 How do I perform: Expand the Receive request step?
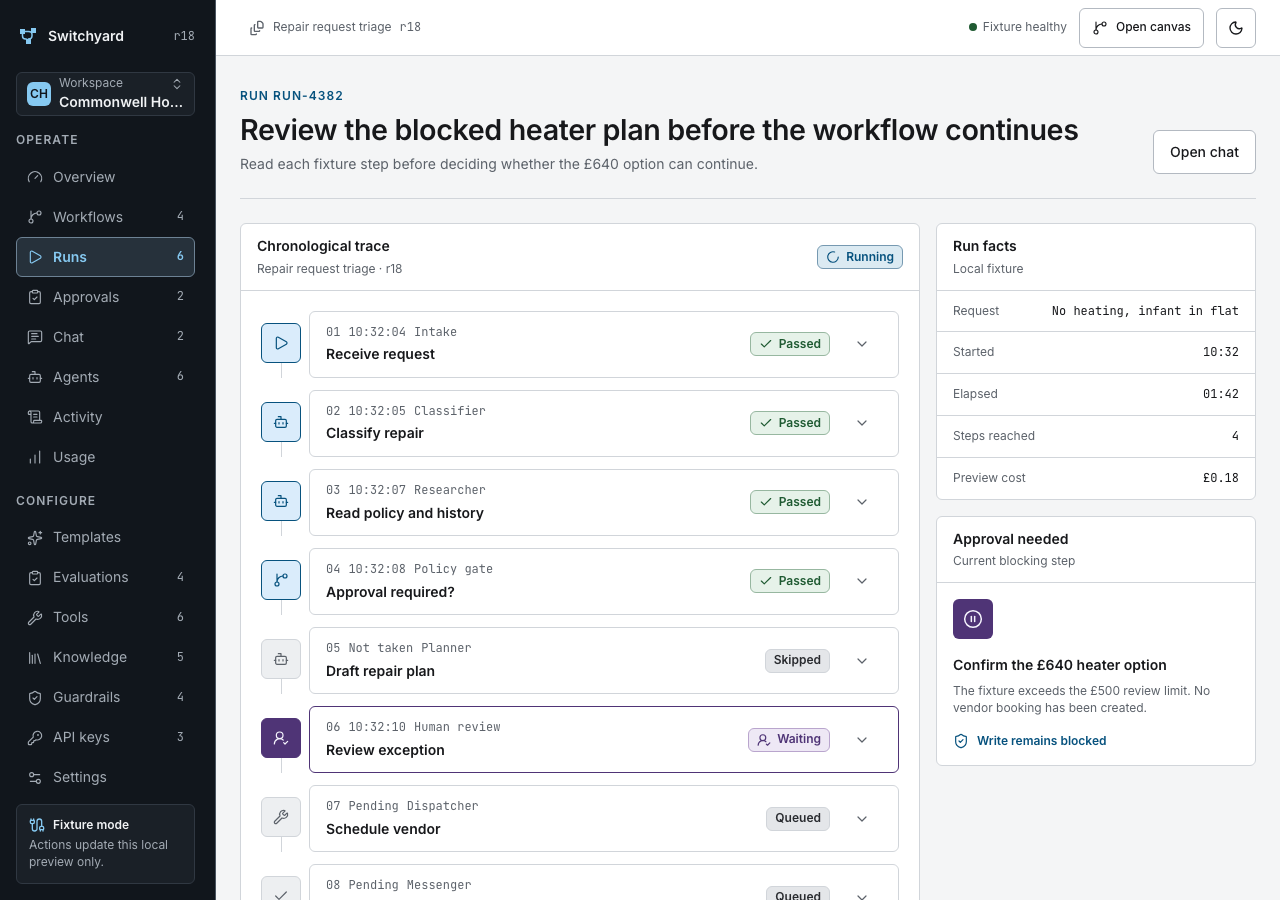862,344
